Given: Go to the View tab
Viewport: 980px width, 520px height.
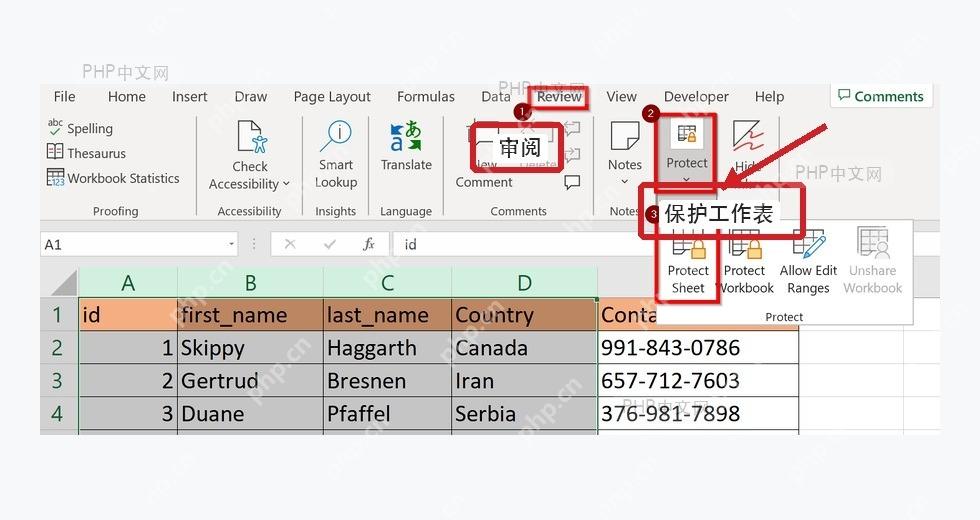Looking at the screenshot, I should [621, 97].
